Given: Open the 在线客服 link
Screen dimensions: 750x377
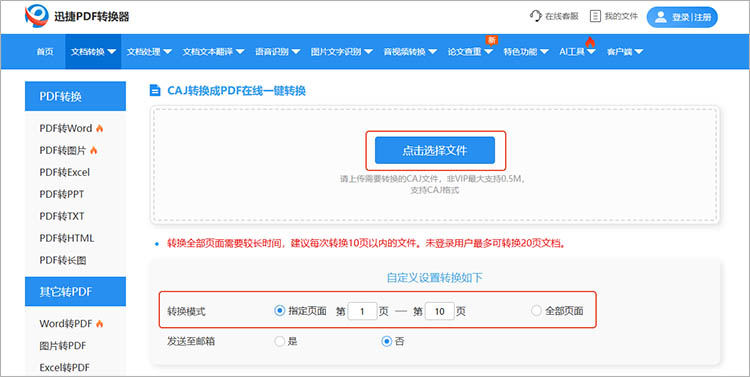Looking at the screenshot, I should (x=562, y=16).
